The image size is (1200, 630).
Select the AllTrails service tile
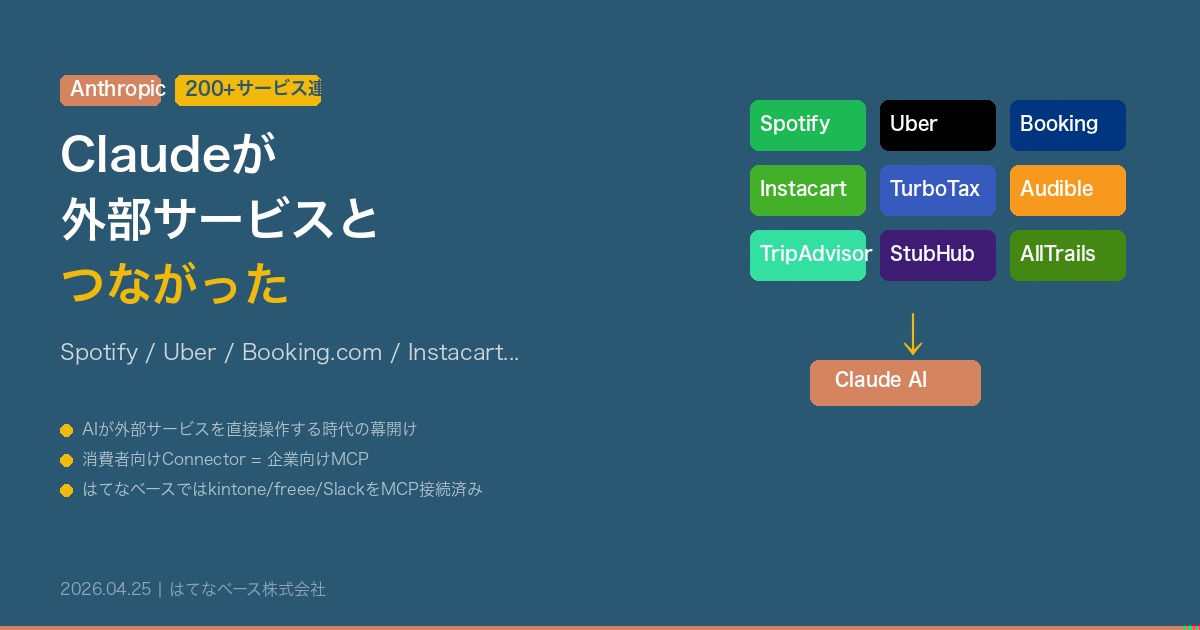[x=1068, y=255]
